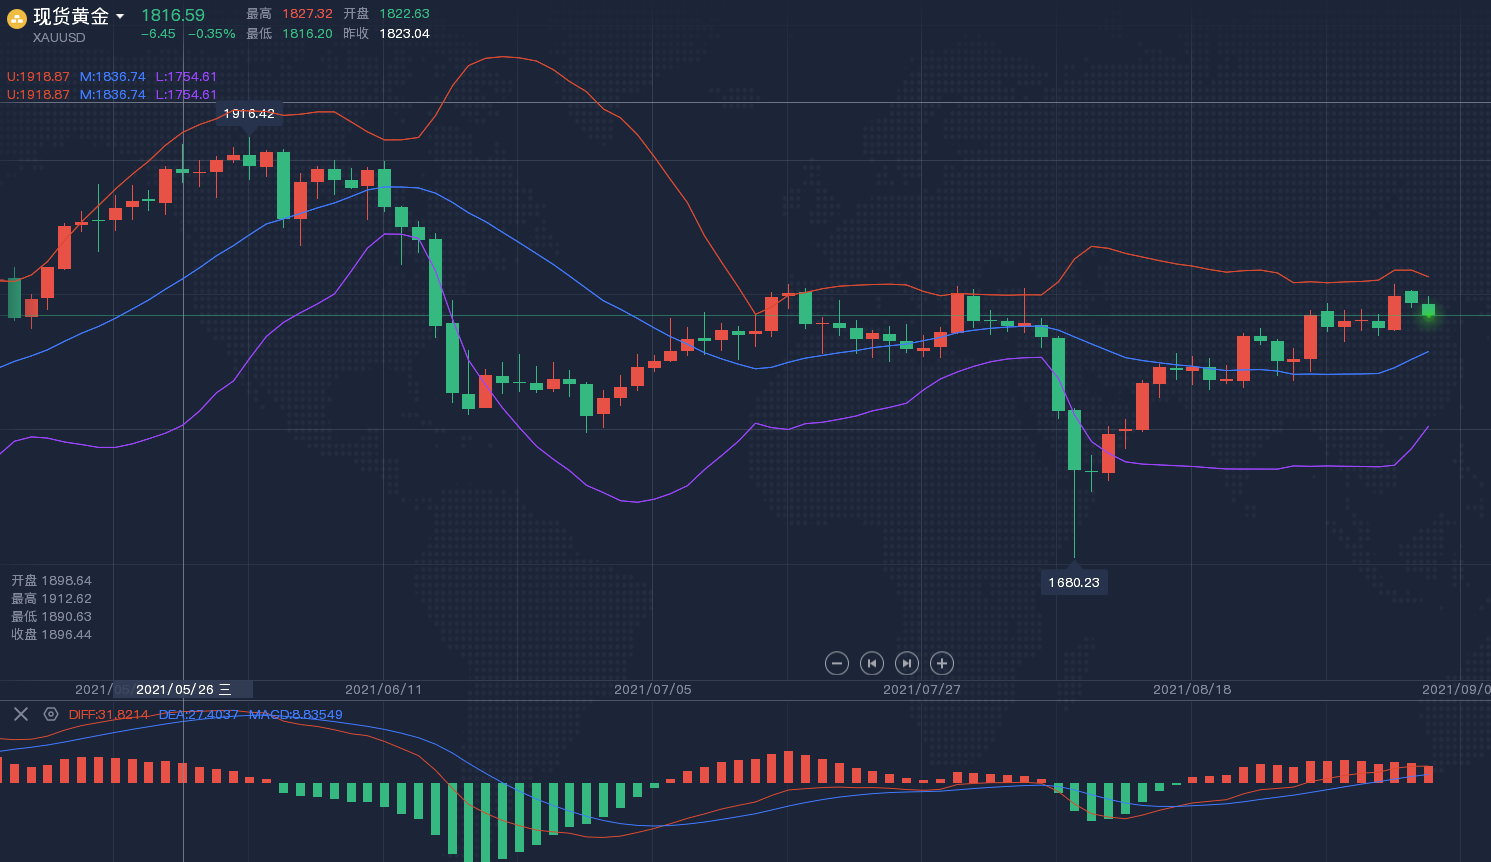Click the 2021/06/11 date on time axis
The height and width of the screenshot is (862, 1491).
point(383,690)
